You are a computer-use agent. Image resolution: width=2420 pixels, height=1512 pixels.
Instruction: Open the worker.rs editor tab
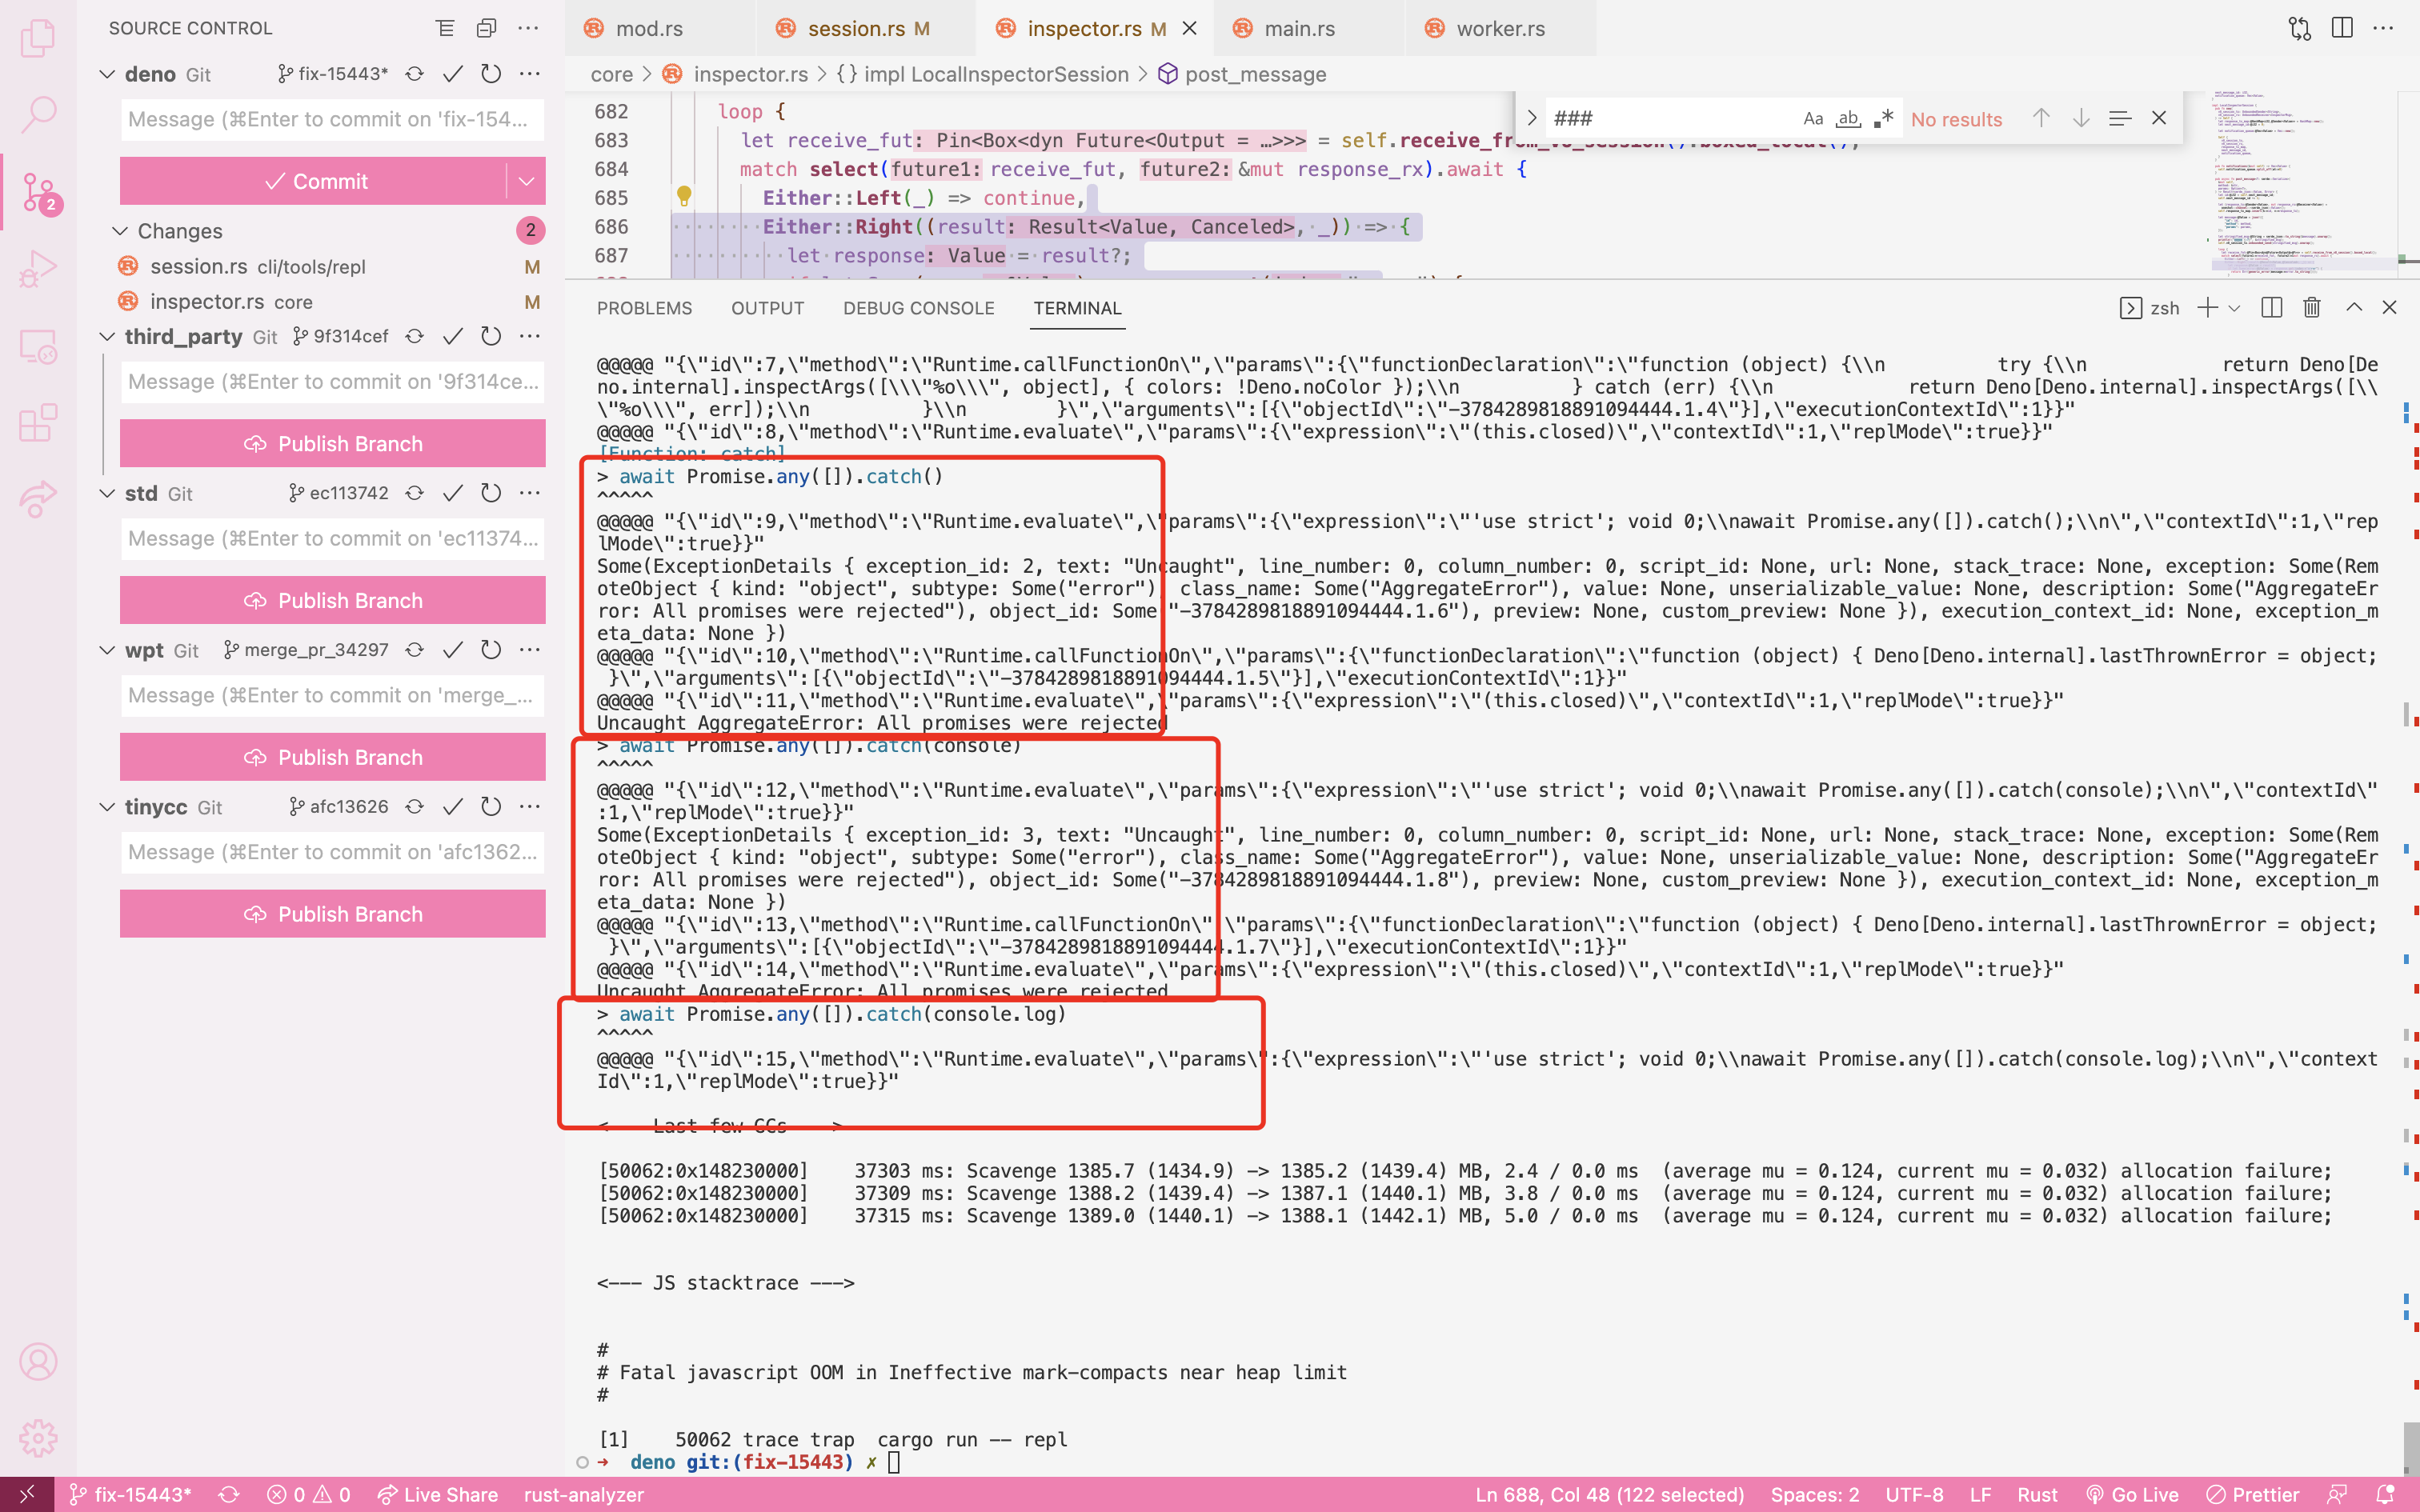1497,28
